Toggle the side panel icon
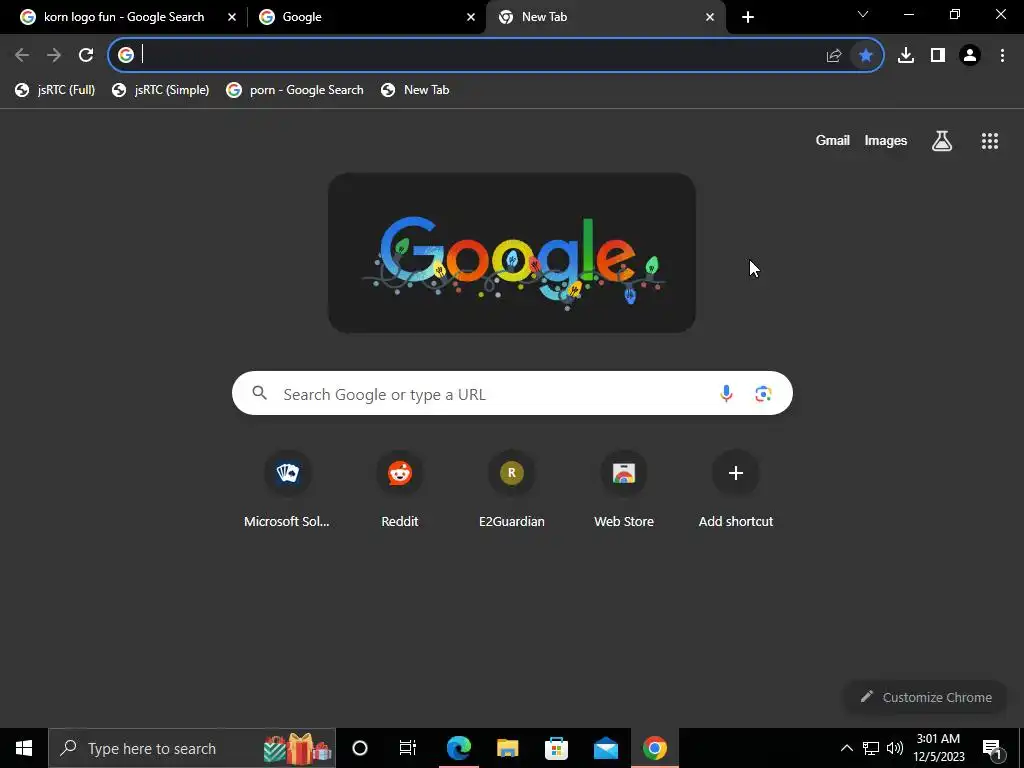1024x768 pixels. (x=938, y=56)
